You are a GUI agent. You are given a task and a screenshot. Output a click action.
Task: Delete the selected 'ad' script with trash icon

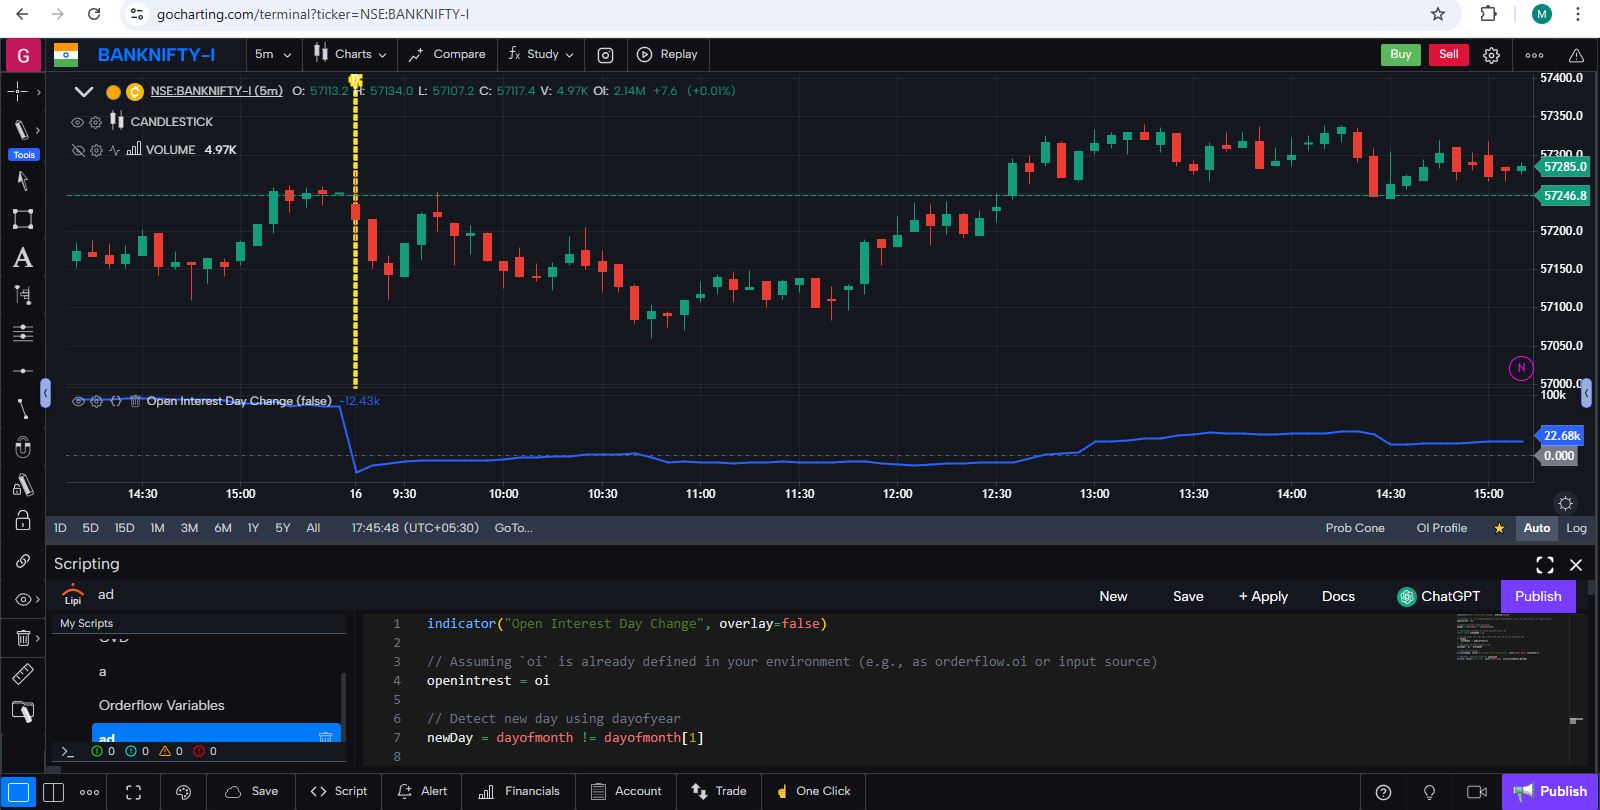(x=325, y=737)
